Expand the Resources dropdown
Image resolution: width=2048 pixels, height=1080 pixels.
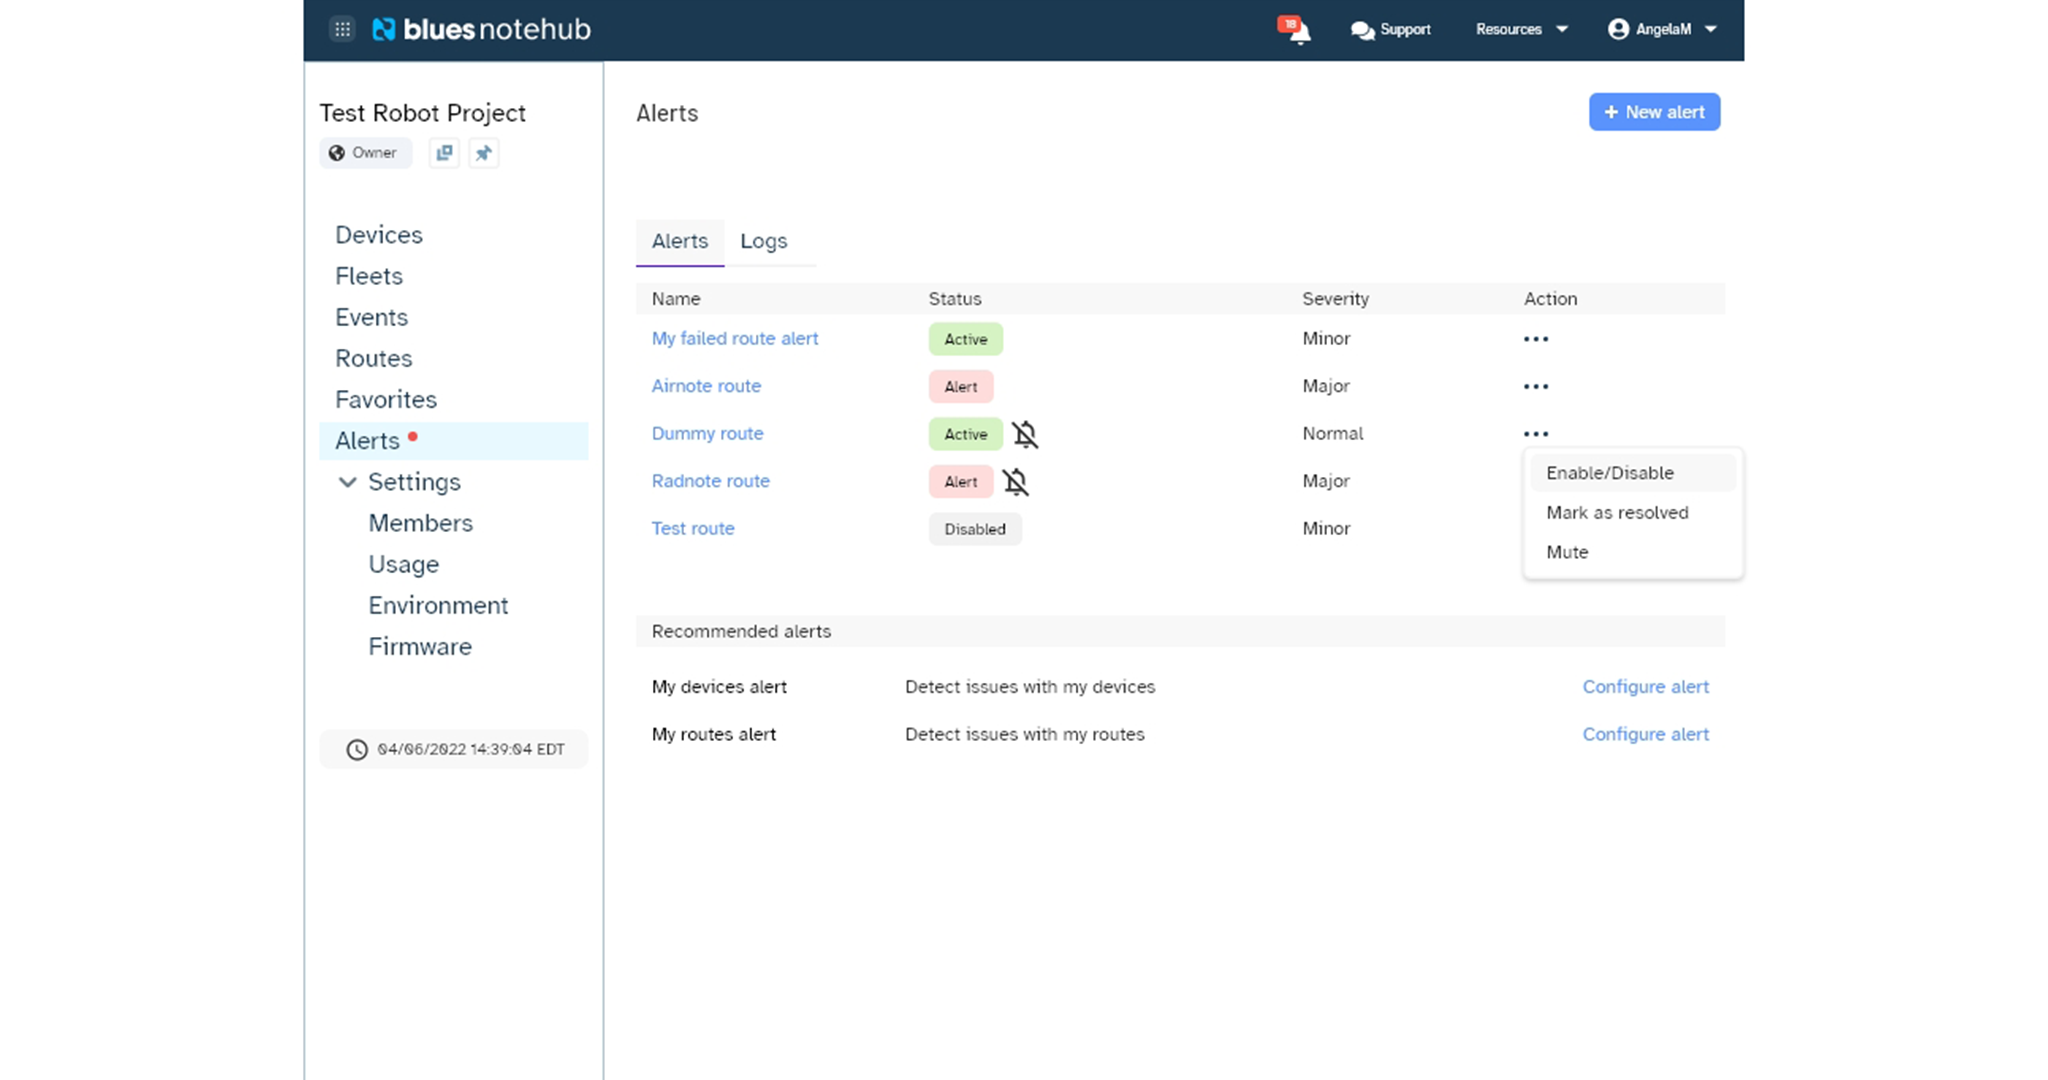tap(1521, 29)
